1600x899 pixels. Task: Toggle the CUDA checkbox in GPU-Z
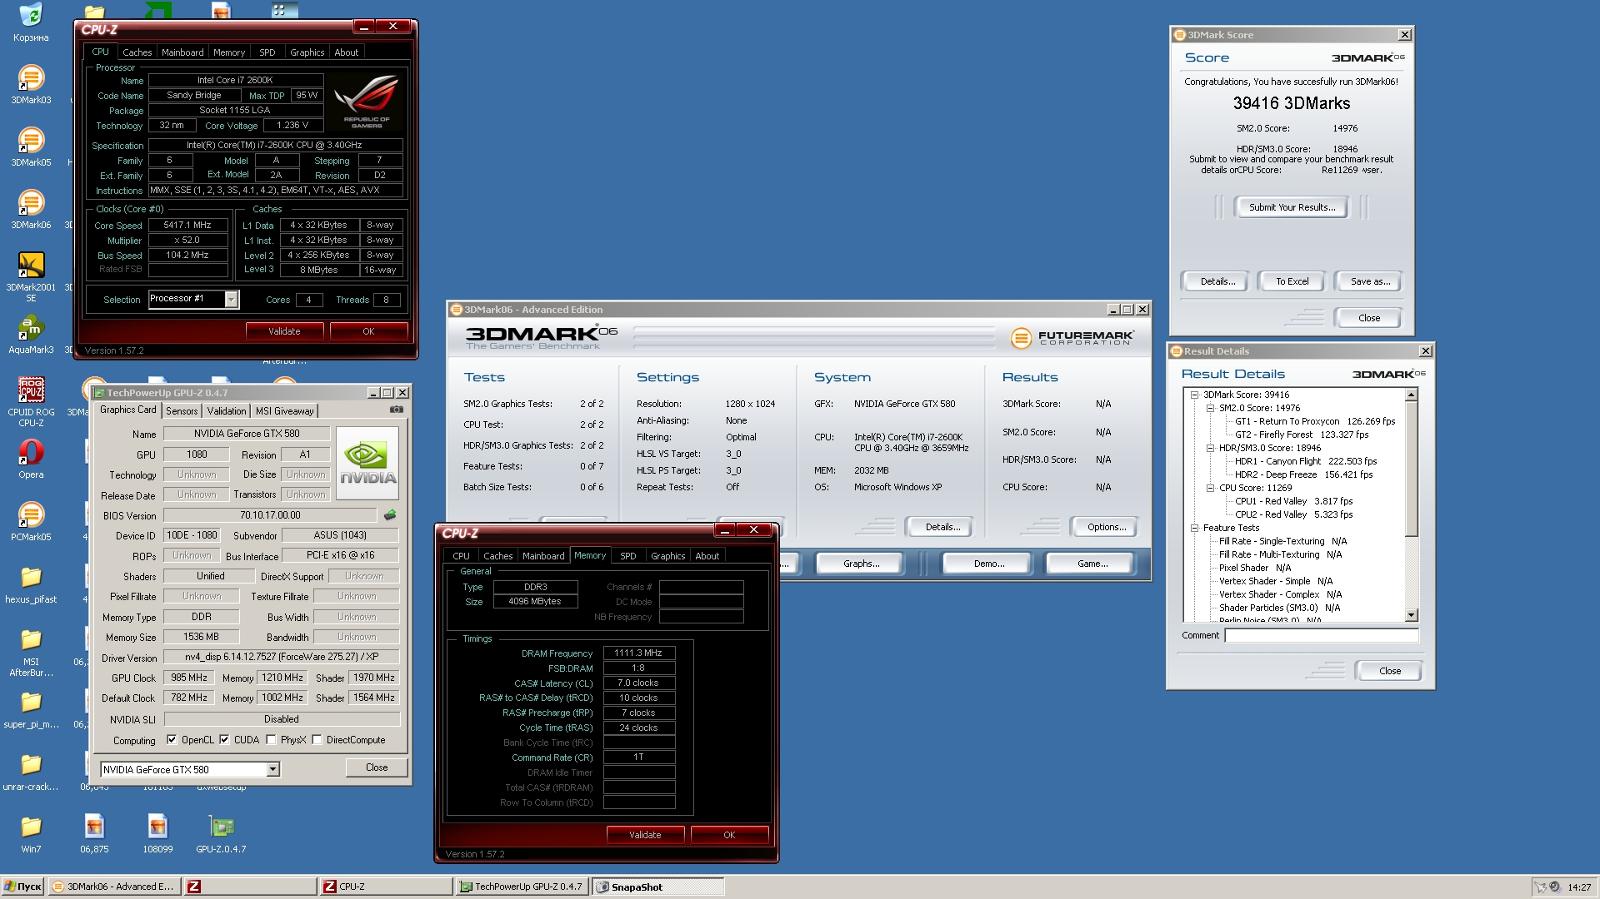click(224, 740)
